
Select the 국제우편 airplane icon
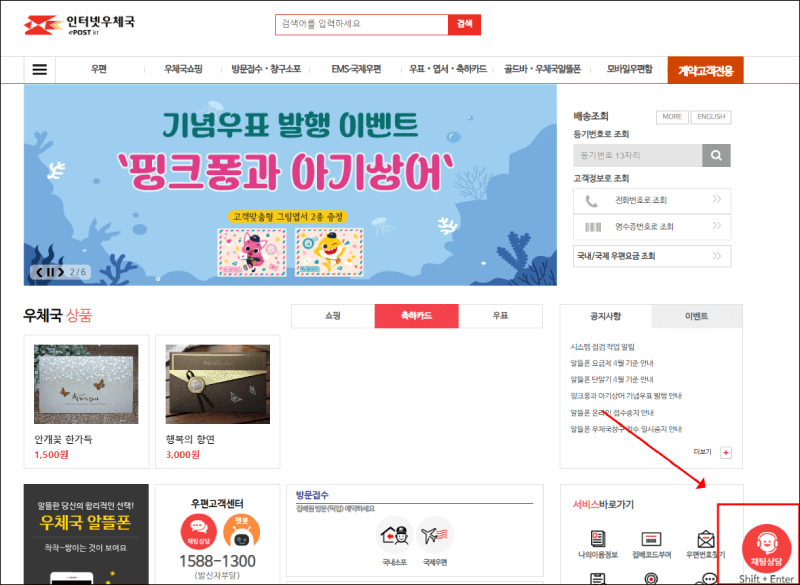[434, 533]
